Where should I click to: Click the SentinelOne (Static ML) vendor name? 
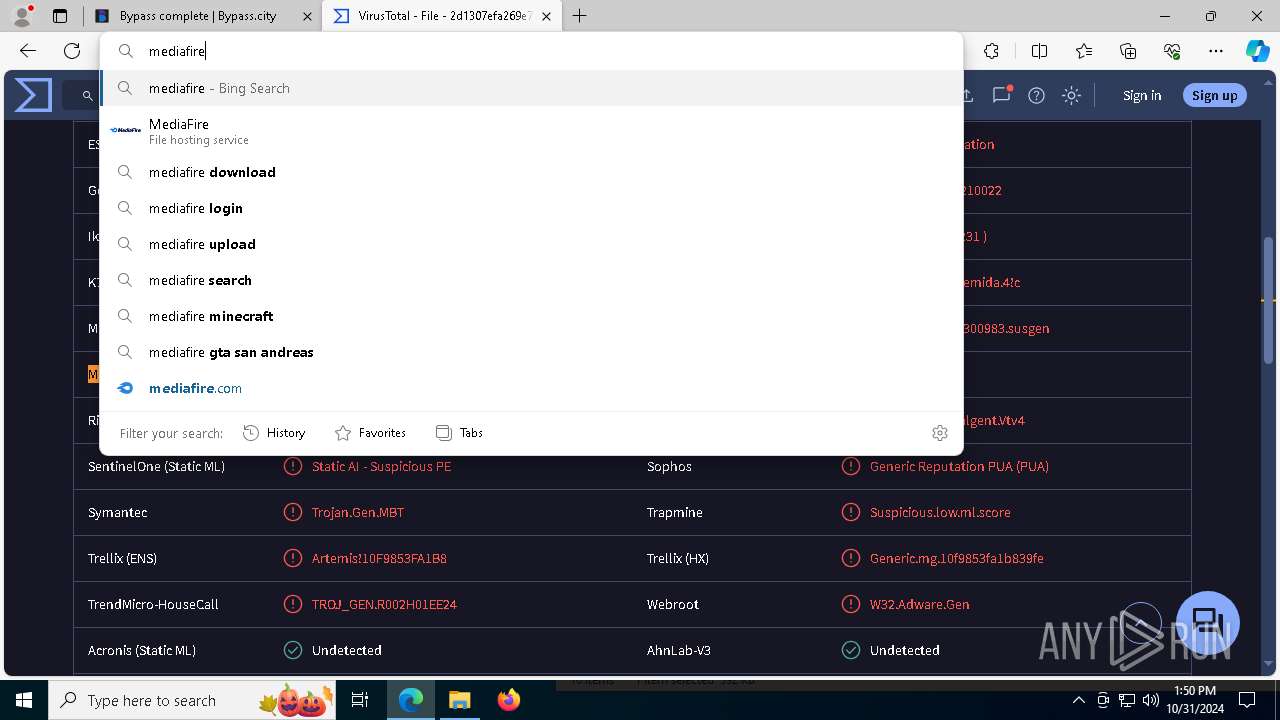point(156,466)
